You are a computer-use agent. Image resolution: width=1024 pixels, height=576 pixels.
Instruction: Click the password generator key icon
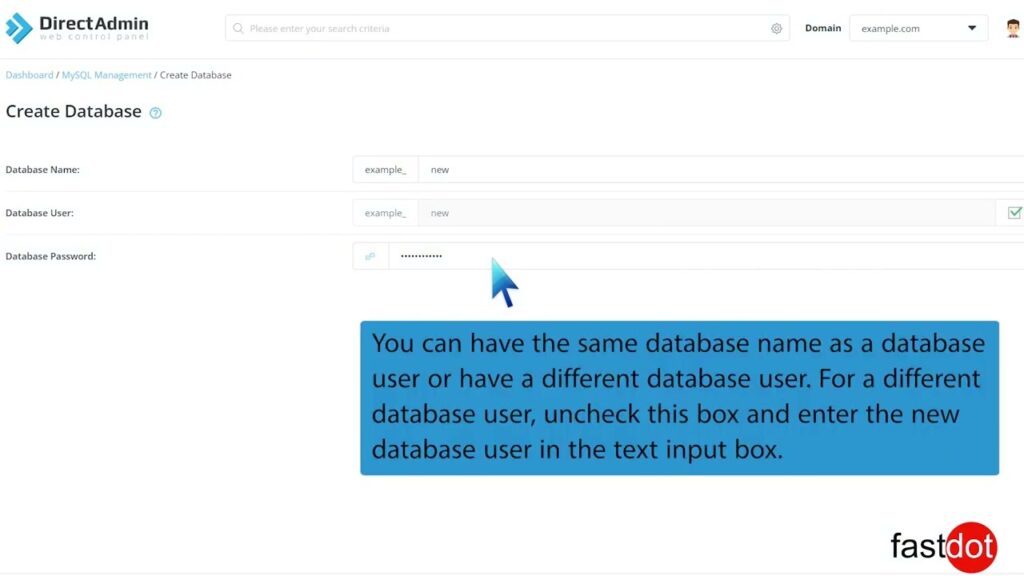(x=369, y=256)
